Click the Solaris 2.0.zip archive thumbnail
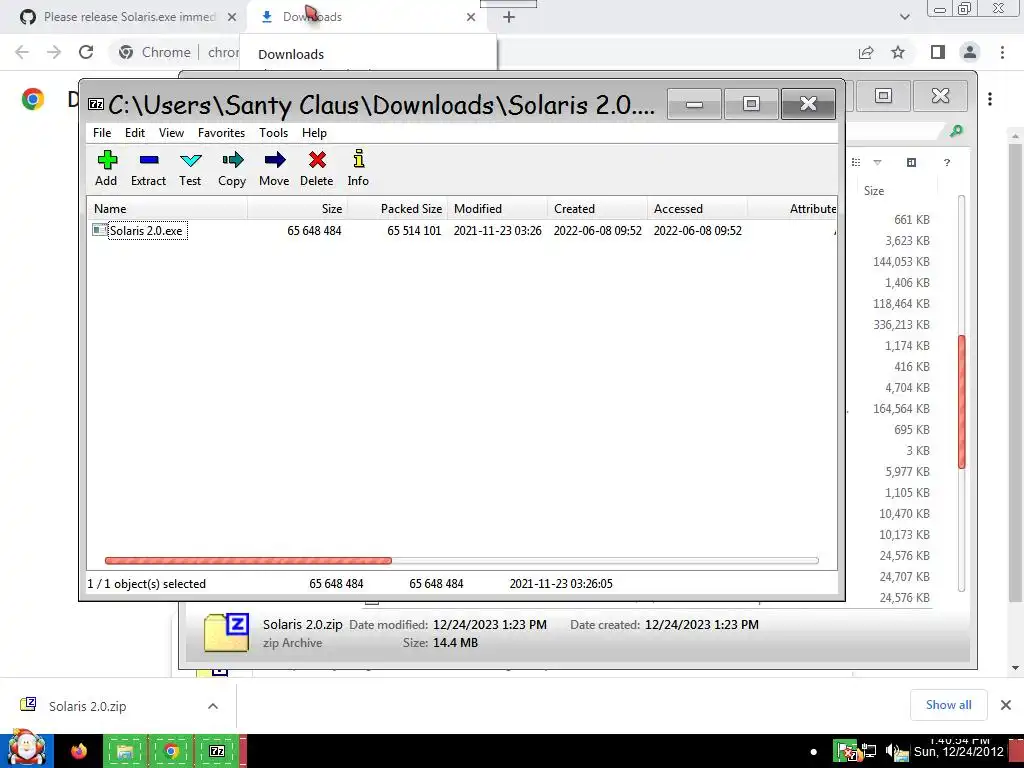 [226, 632]
